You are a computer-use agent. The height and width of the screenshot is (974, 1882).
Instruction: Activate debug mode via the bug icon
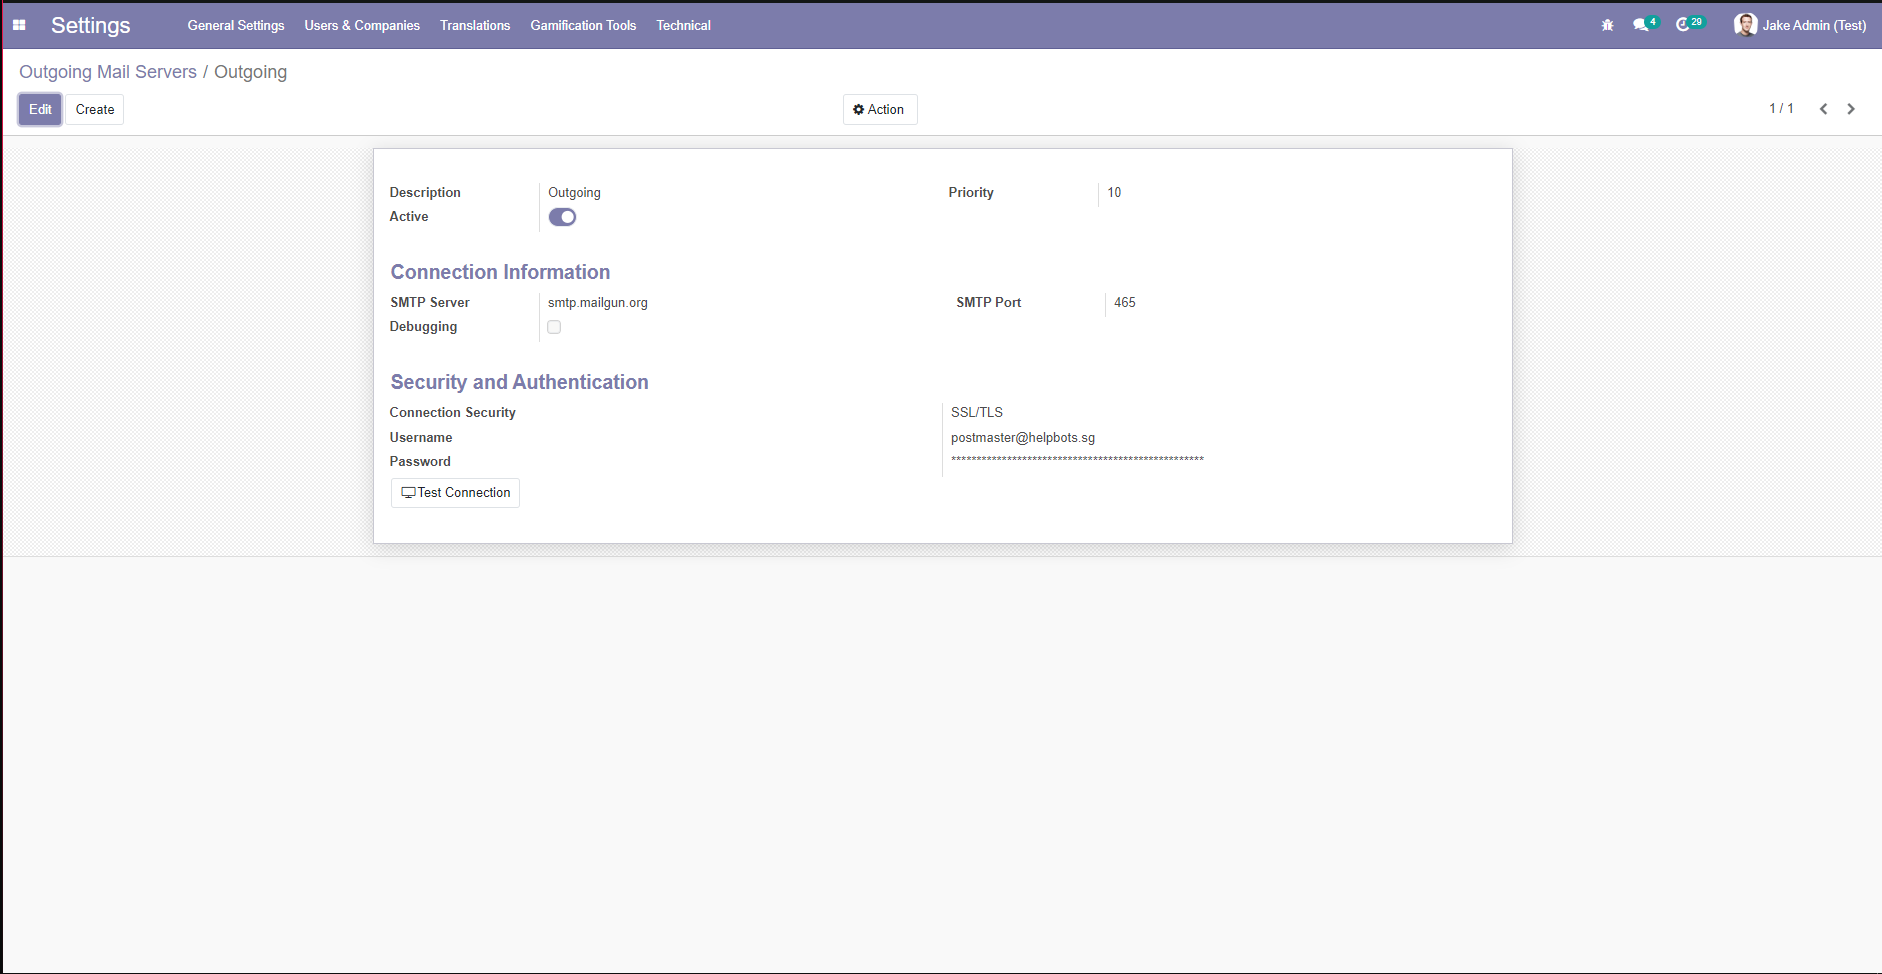tap(1607, 24)
